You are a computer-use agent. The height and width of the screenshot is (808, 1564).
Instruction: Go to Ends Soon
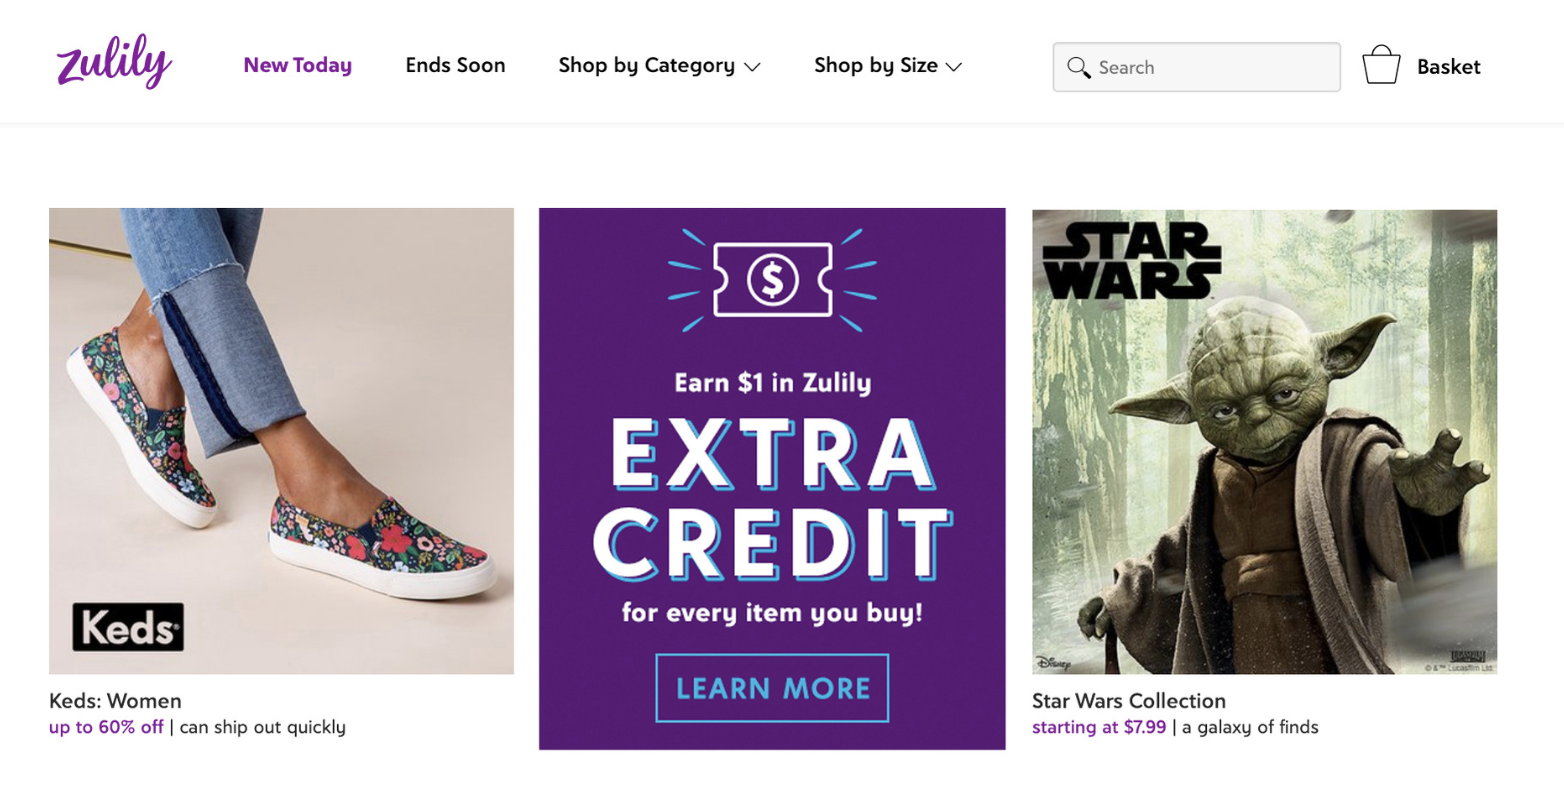[455, 65]
